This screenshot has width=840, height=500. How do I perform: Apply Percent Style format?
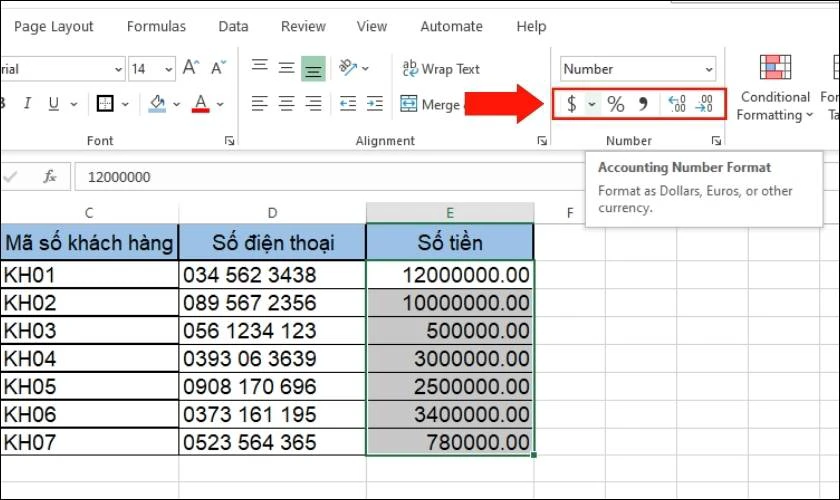point(616,103)
